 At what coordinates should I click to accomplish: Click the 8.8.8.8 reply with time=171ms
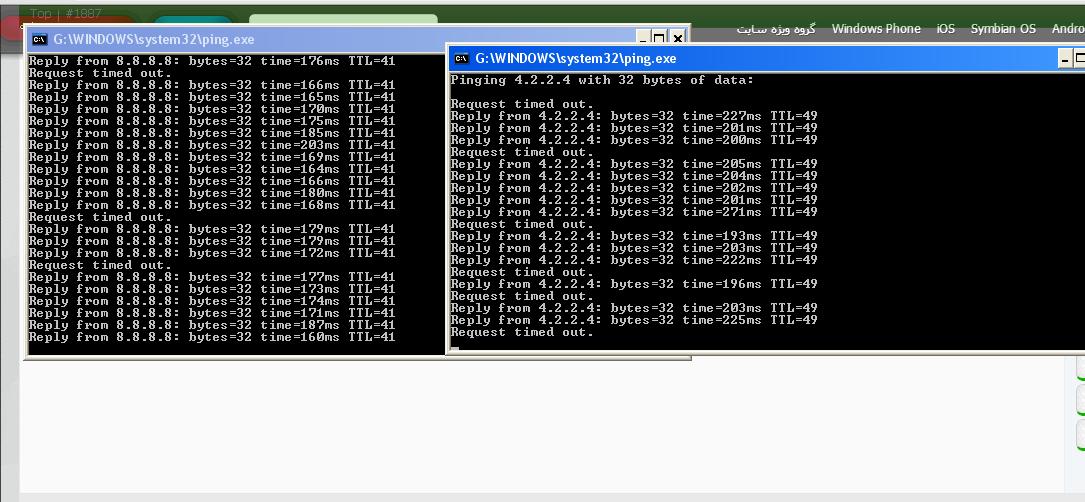coord(212,313)
